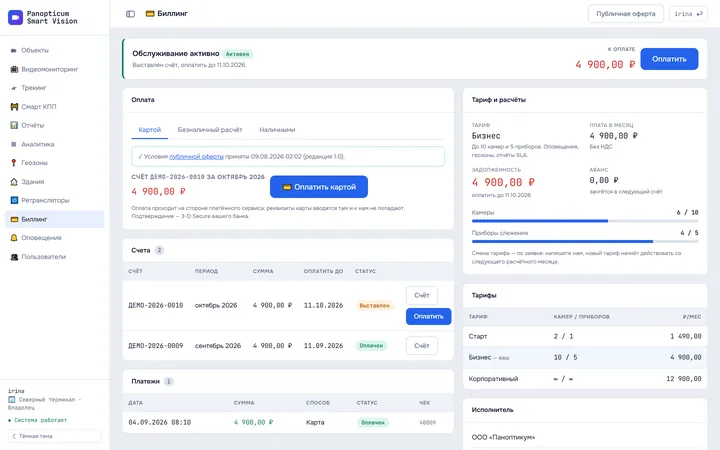Click the building icon near Северный терминал
Screen dimensions: 720x450
point(11,400)
